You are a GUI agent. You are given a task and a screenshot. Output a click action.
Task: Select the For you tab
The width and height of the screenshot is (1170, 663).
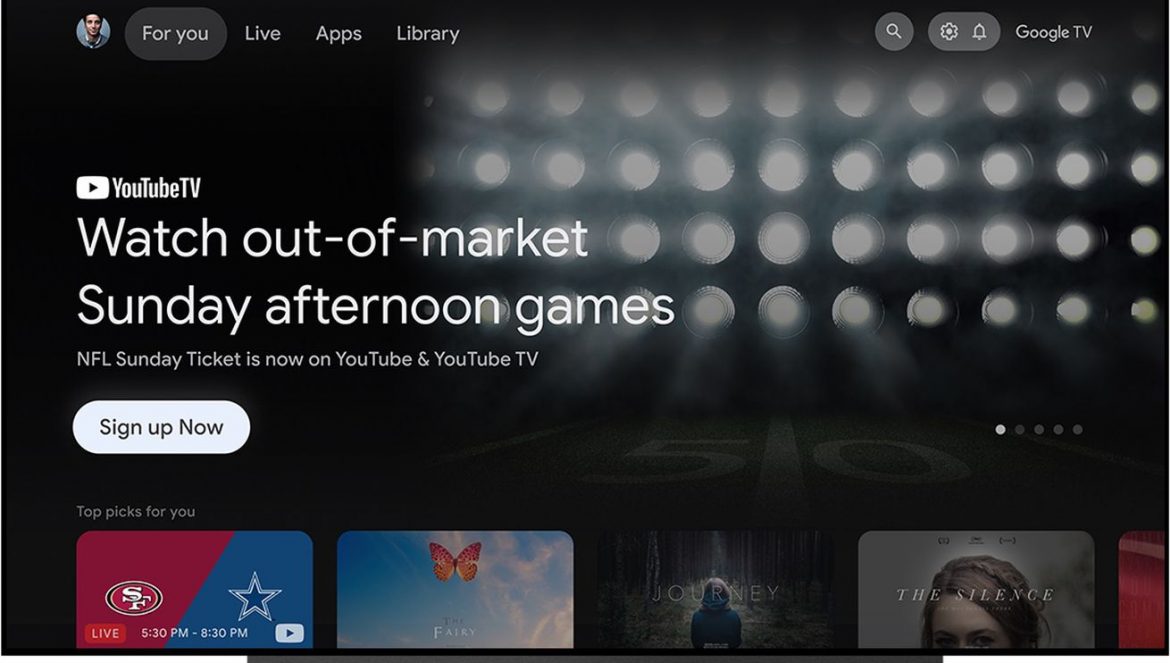coord(175,34)
